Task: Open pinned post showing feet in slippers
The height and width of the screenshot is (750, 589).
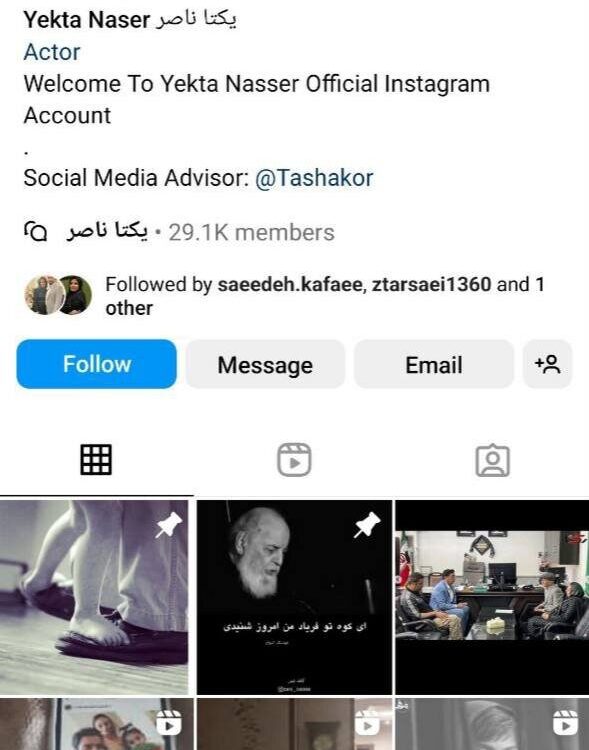Action: coord(94,597)
